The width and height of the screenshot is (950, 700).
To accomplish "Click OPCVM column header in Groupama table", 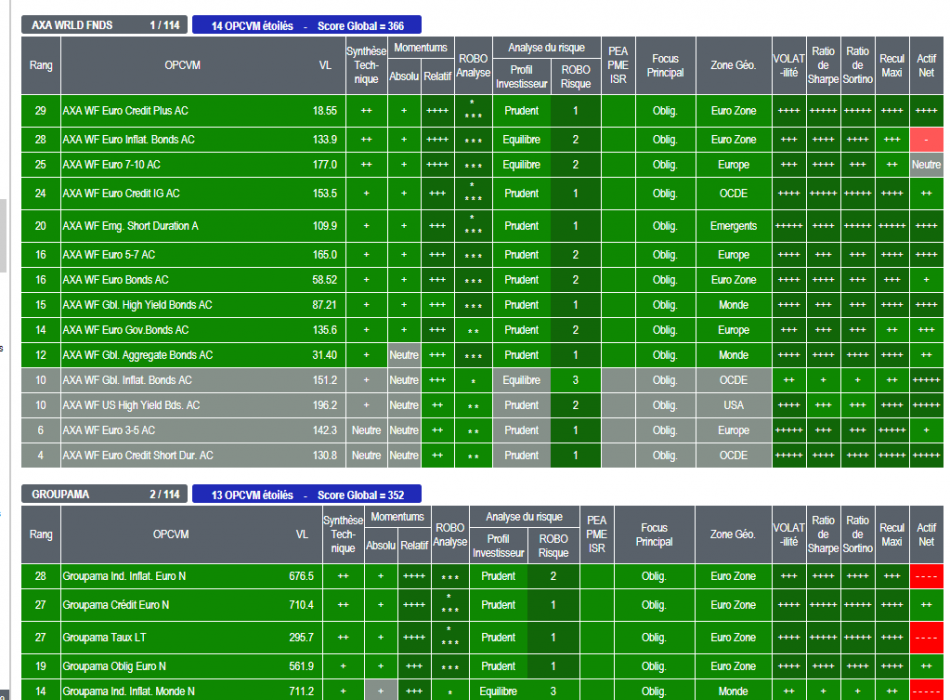I will tap(171, 535).
